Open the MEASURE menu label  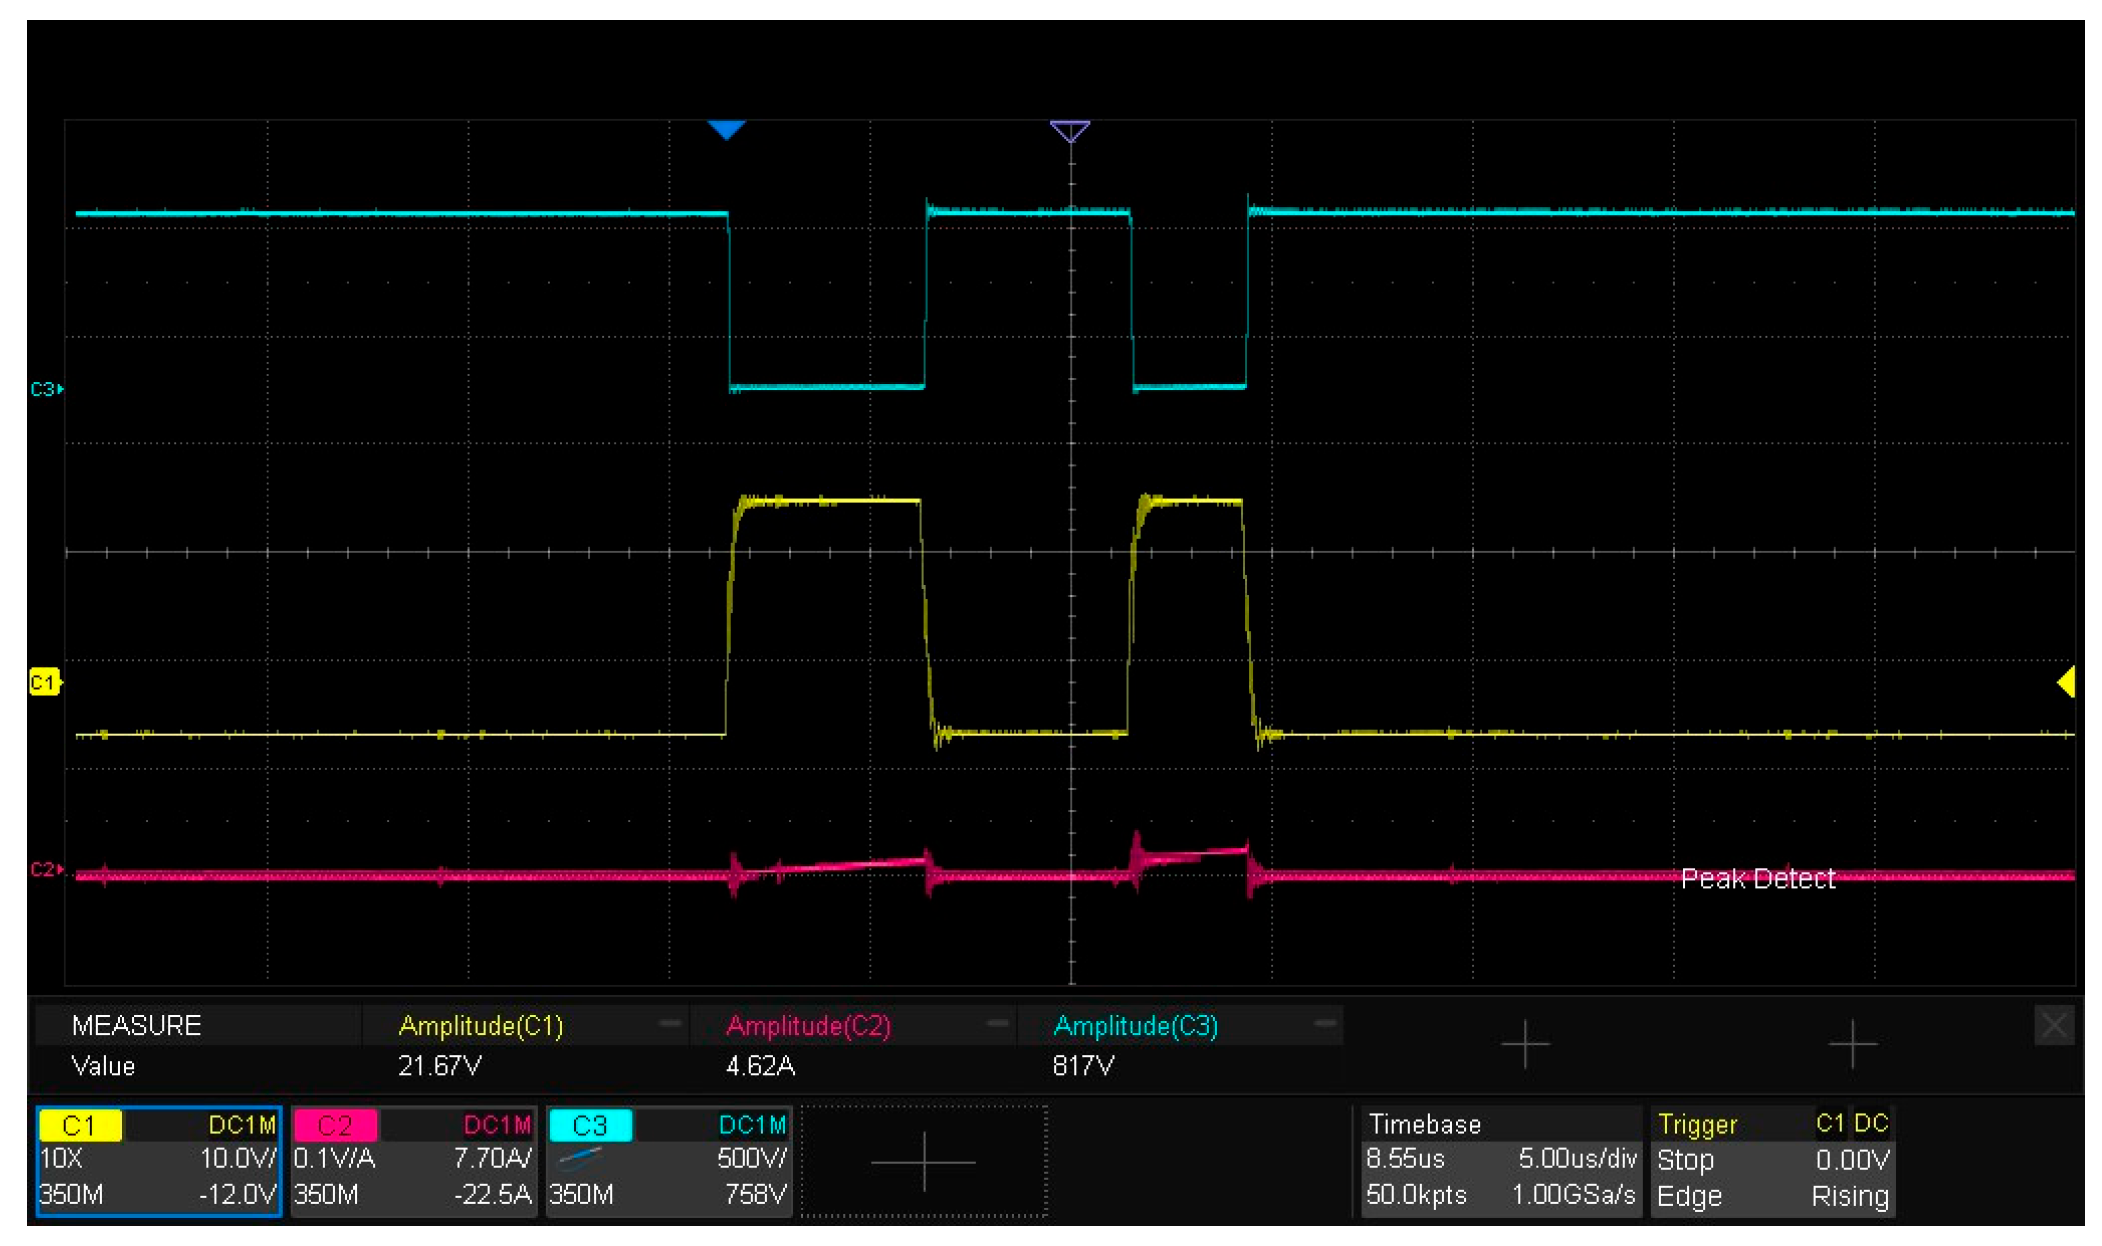click(x=136, y=1025)
